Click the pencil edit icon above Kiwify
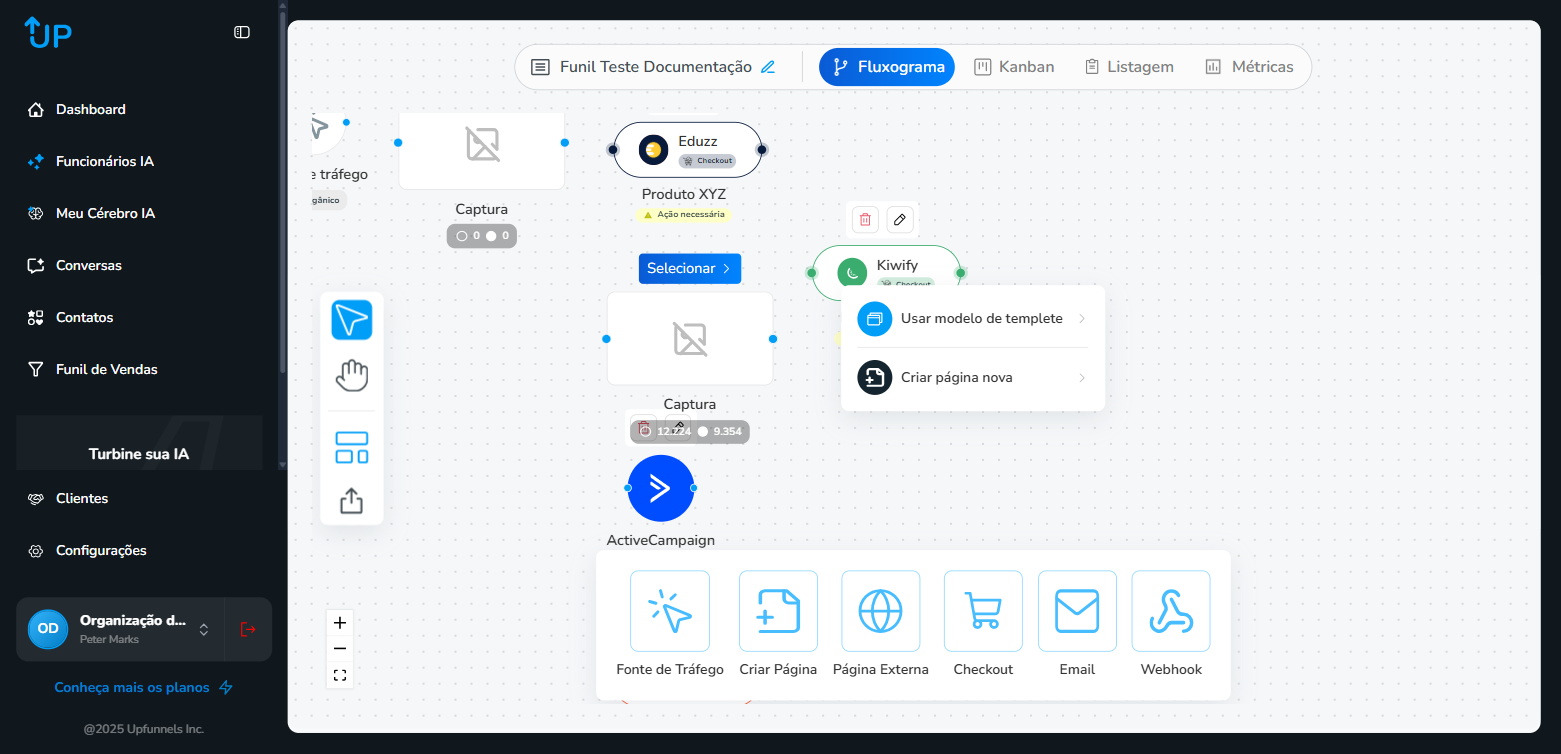 [x=900, y=219]
